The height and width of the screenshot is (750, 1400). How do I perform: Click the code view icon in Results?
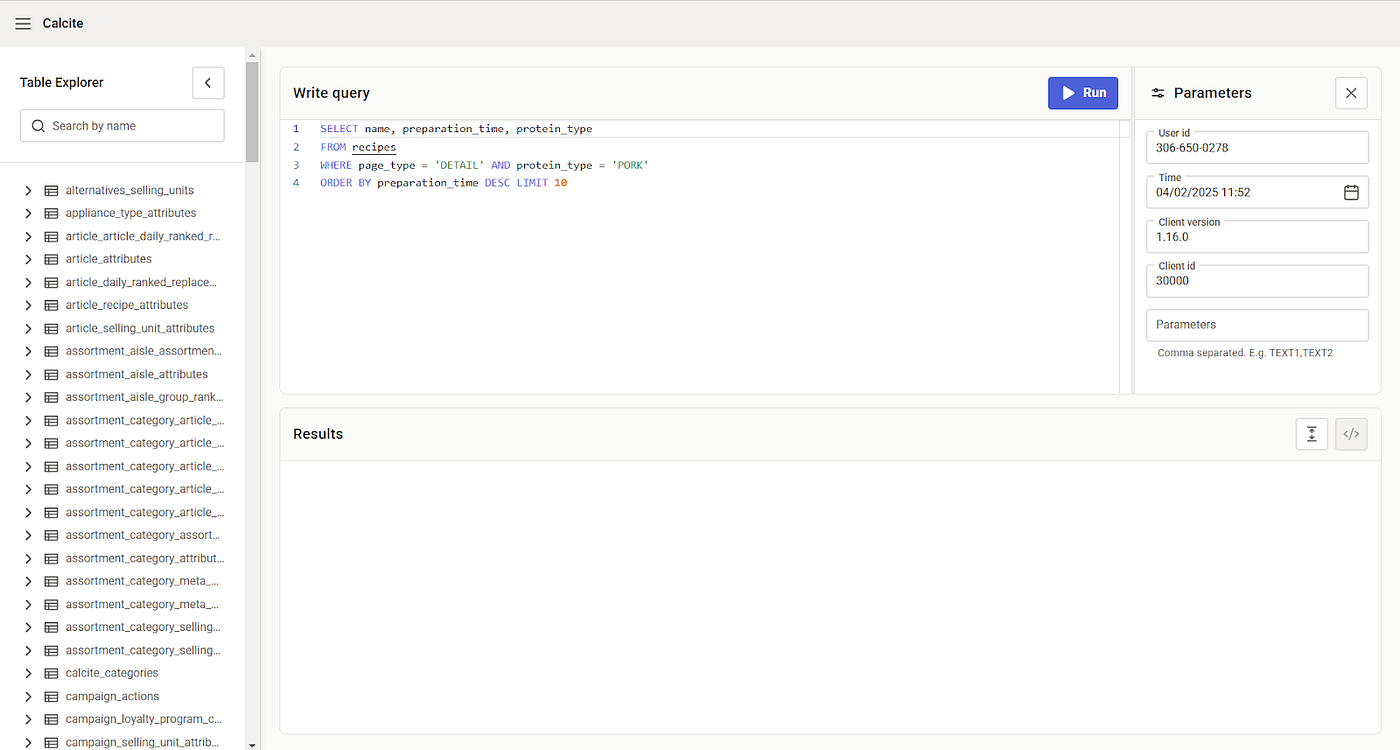coord(1351,434)
